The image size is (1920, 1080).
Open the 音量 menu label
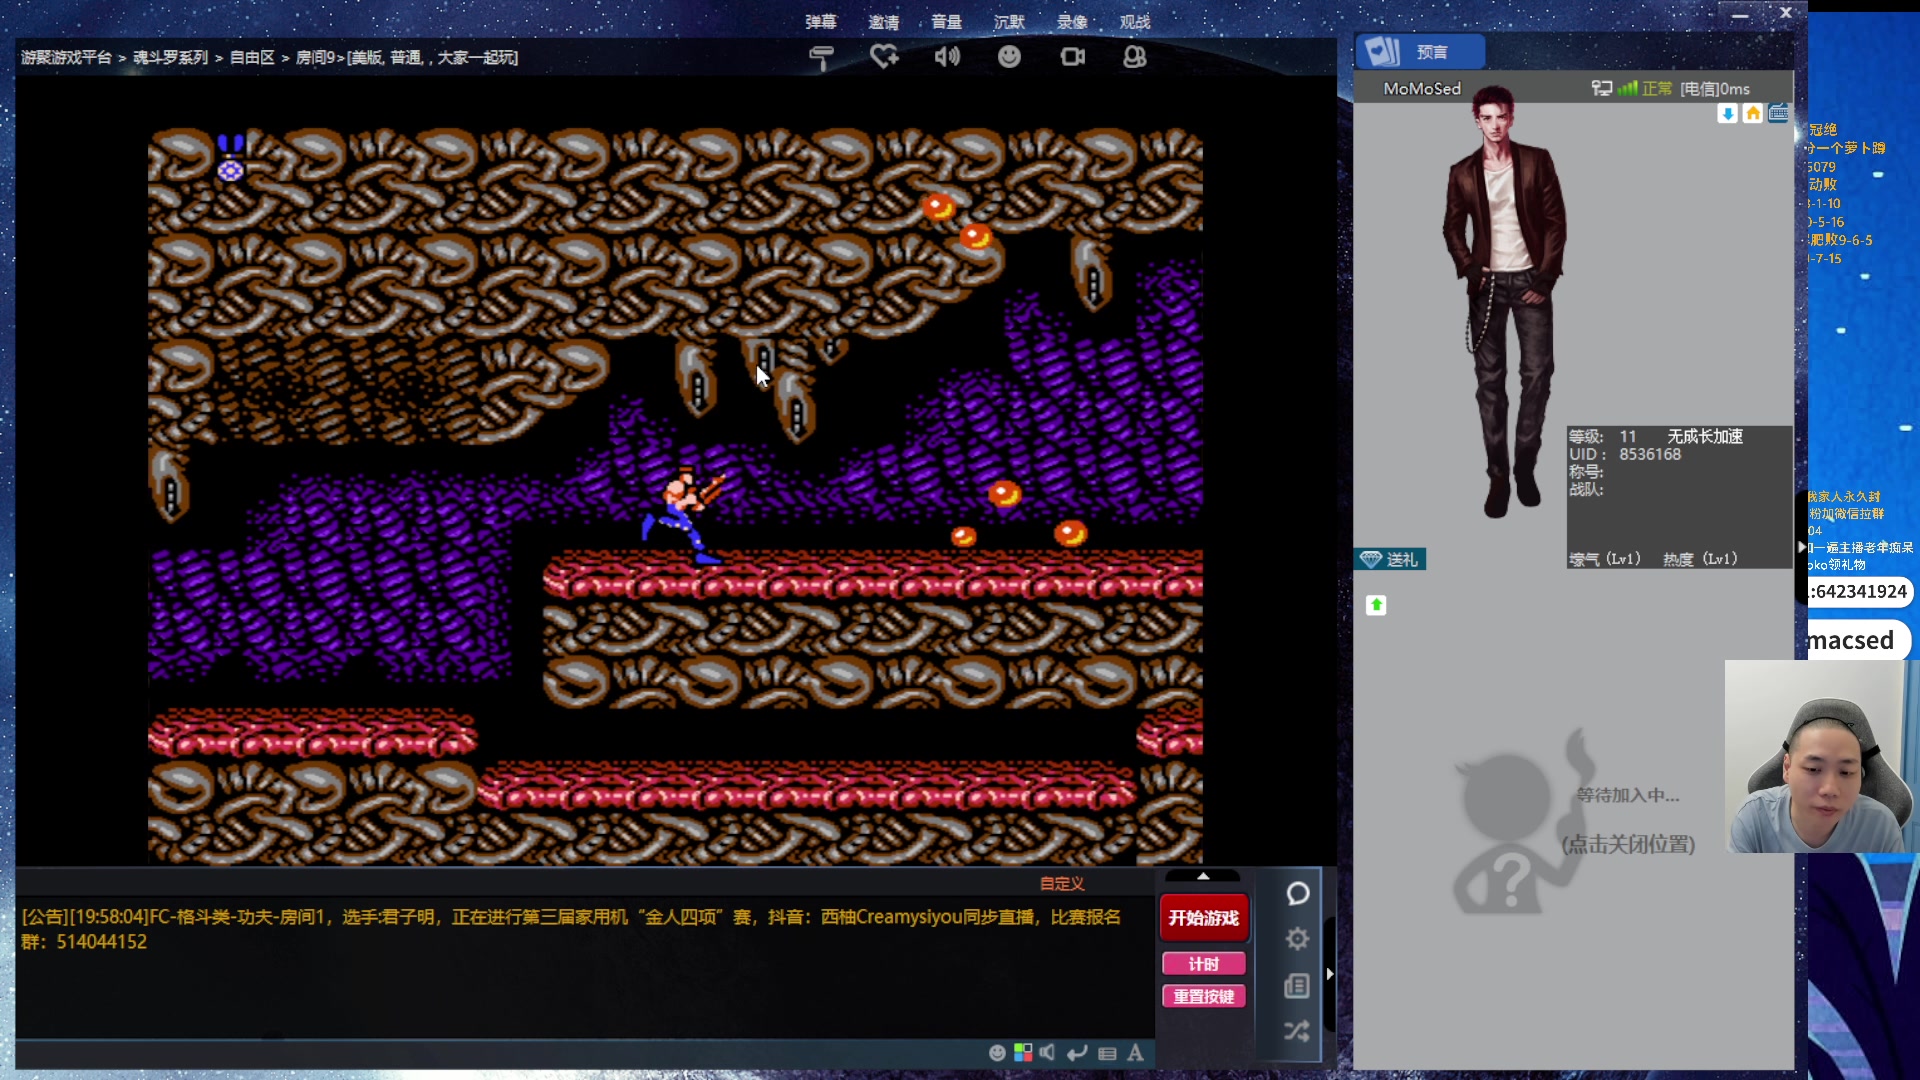click(x=946, y=22)
